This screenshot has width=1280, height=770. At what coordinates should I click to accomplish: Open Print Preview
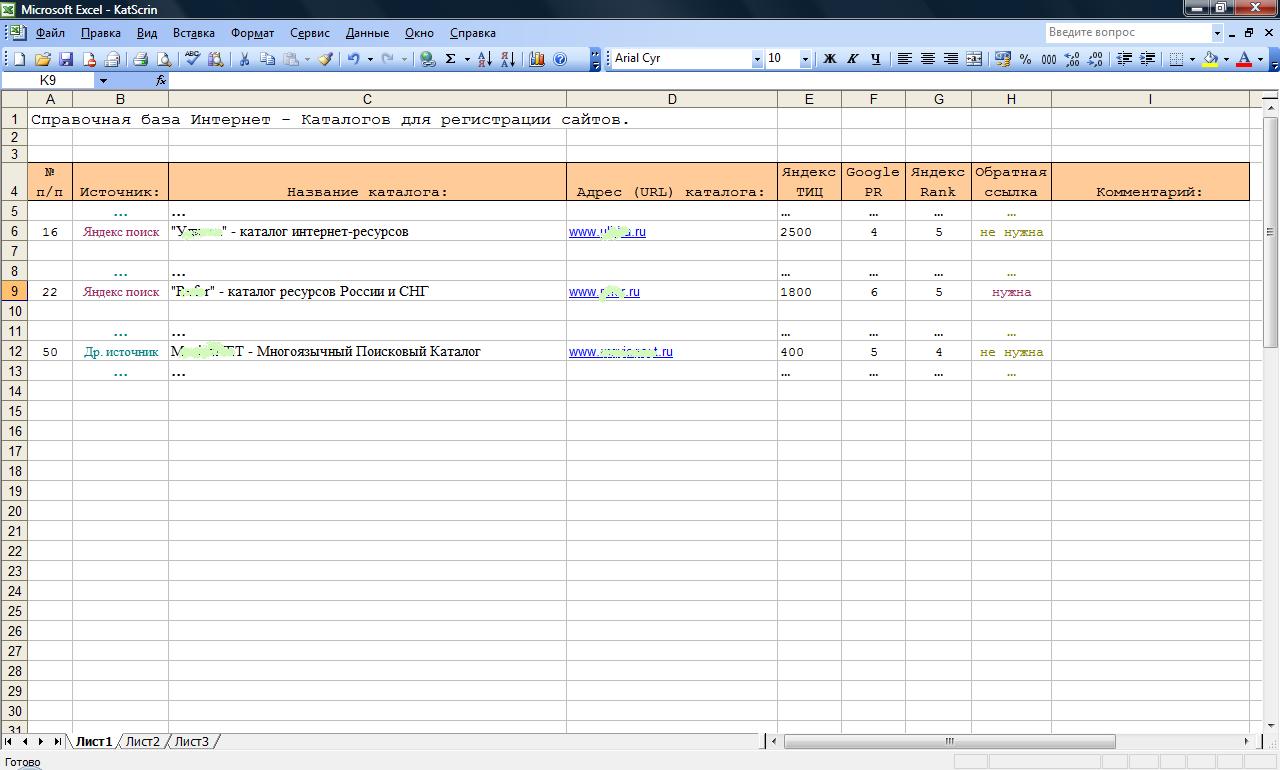point(164,59)
